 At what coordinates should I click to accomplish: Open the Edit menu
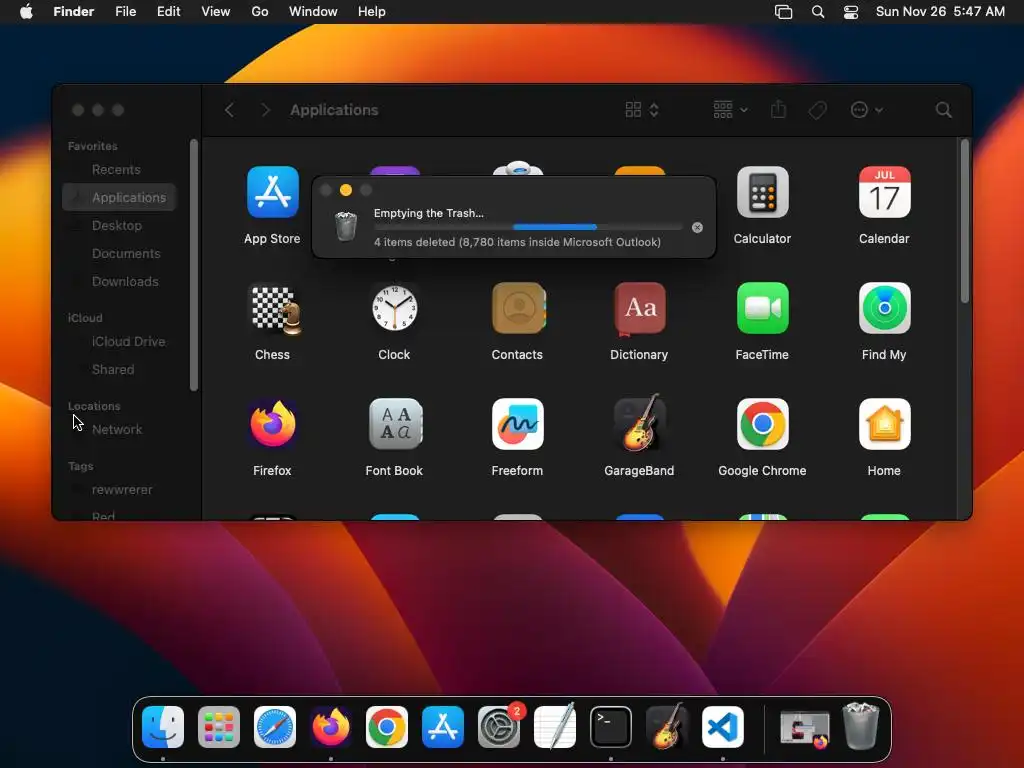(x=168, y=12)
